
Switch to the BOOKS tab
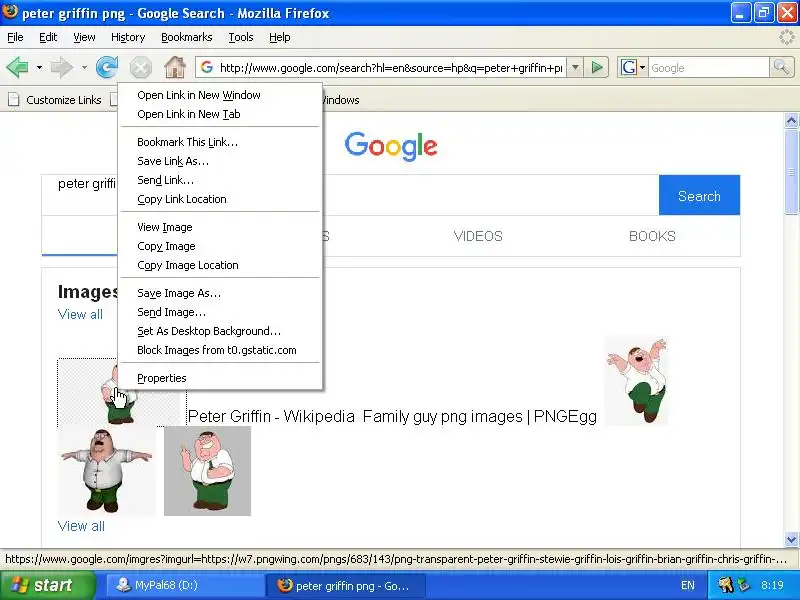tap(652, 236)
